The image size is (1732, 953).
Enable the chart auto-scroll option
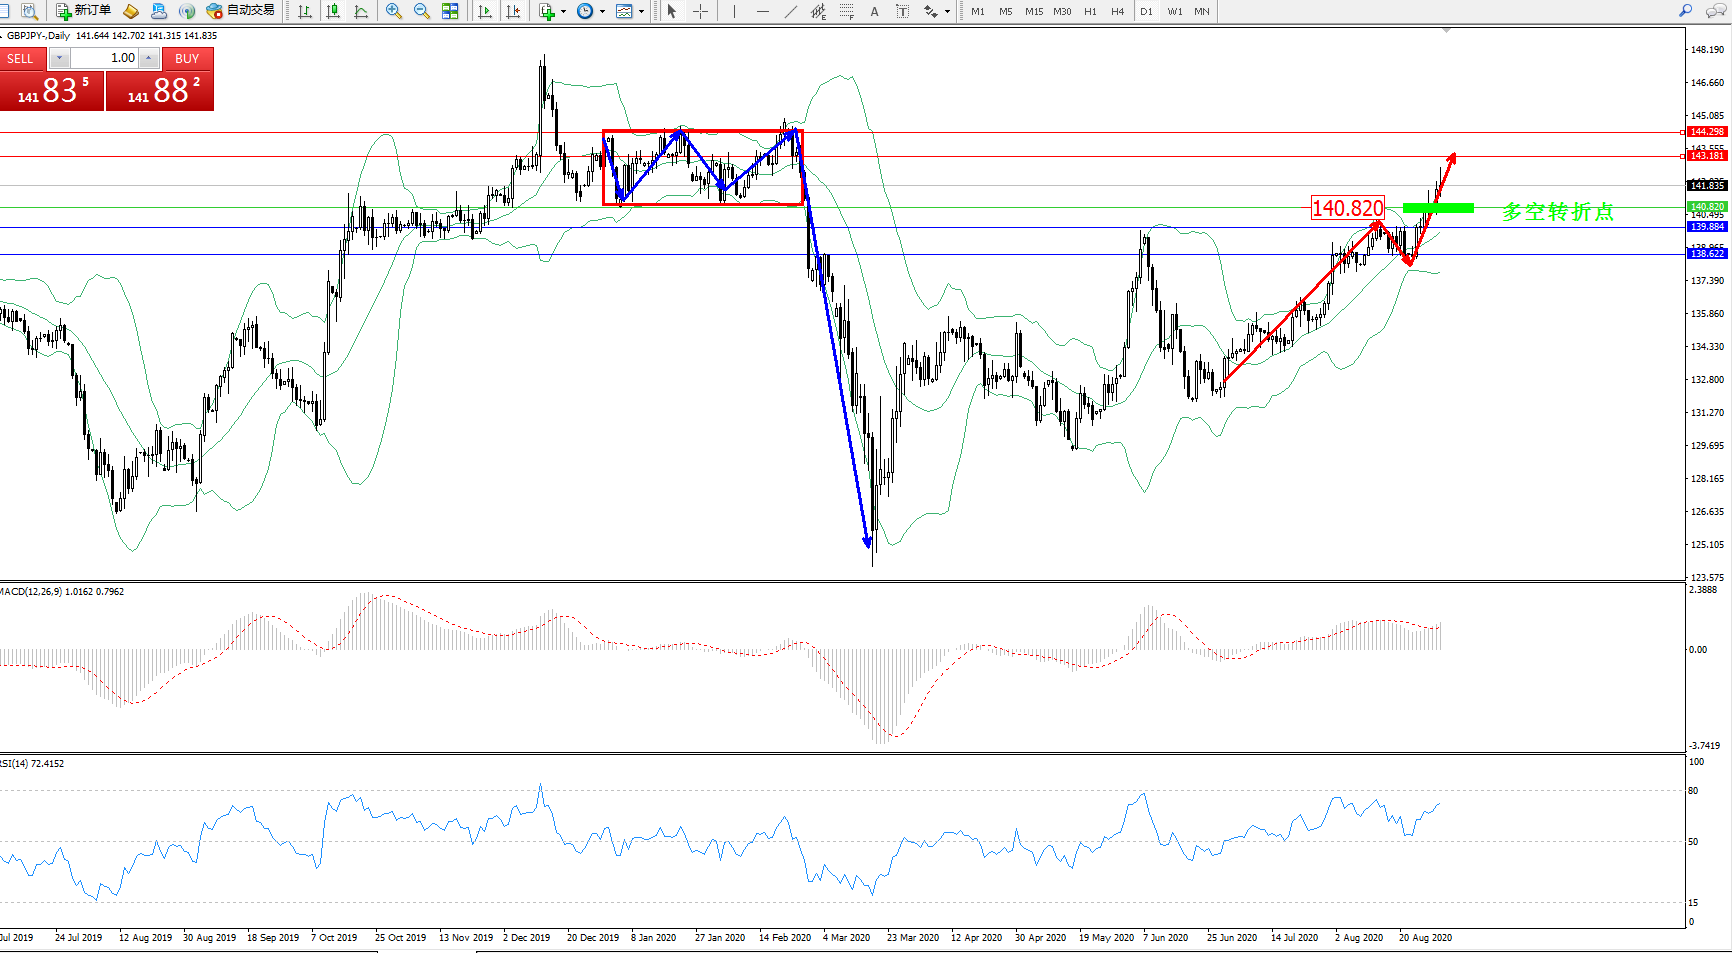pos(485,11)
